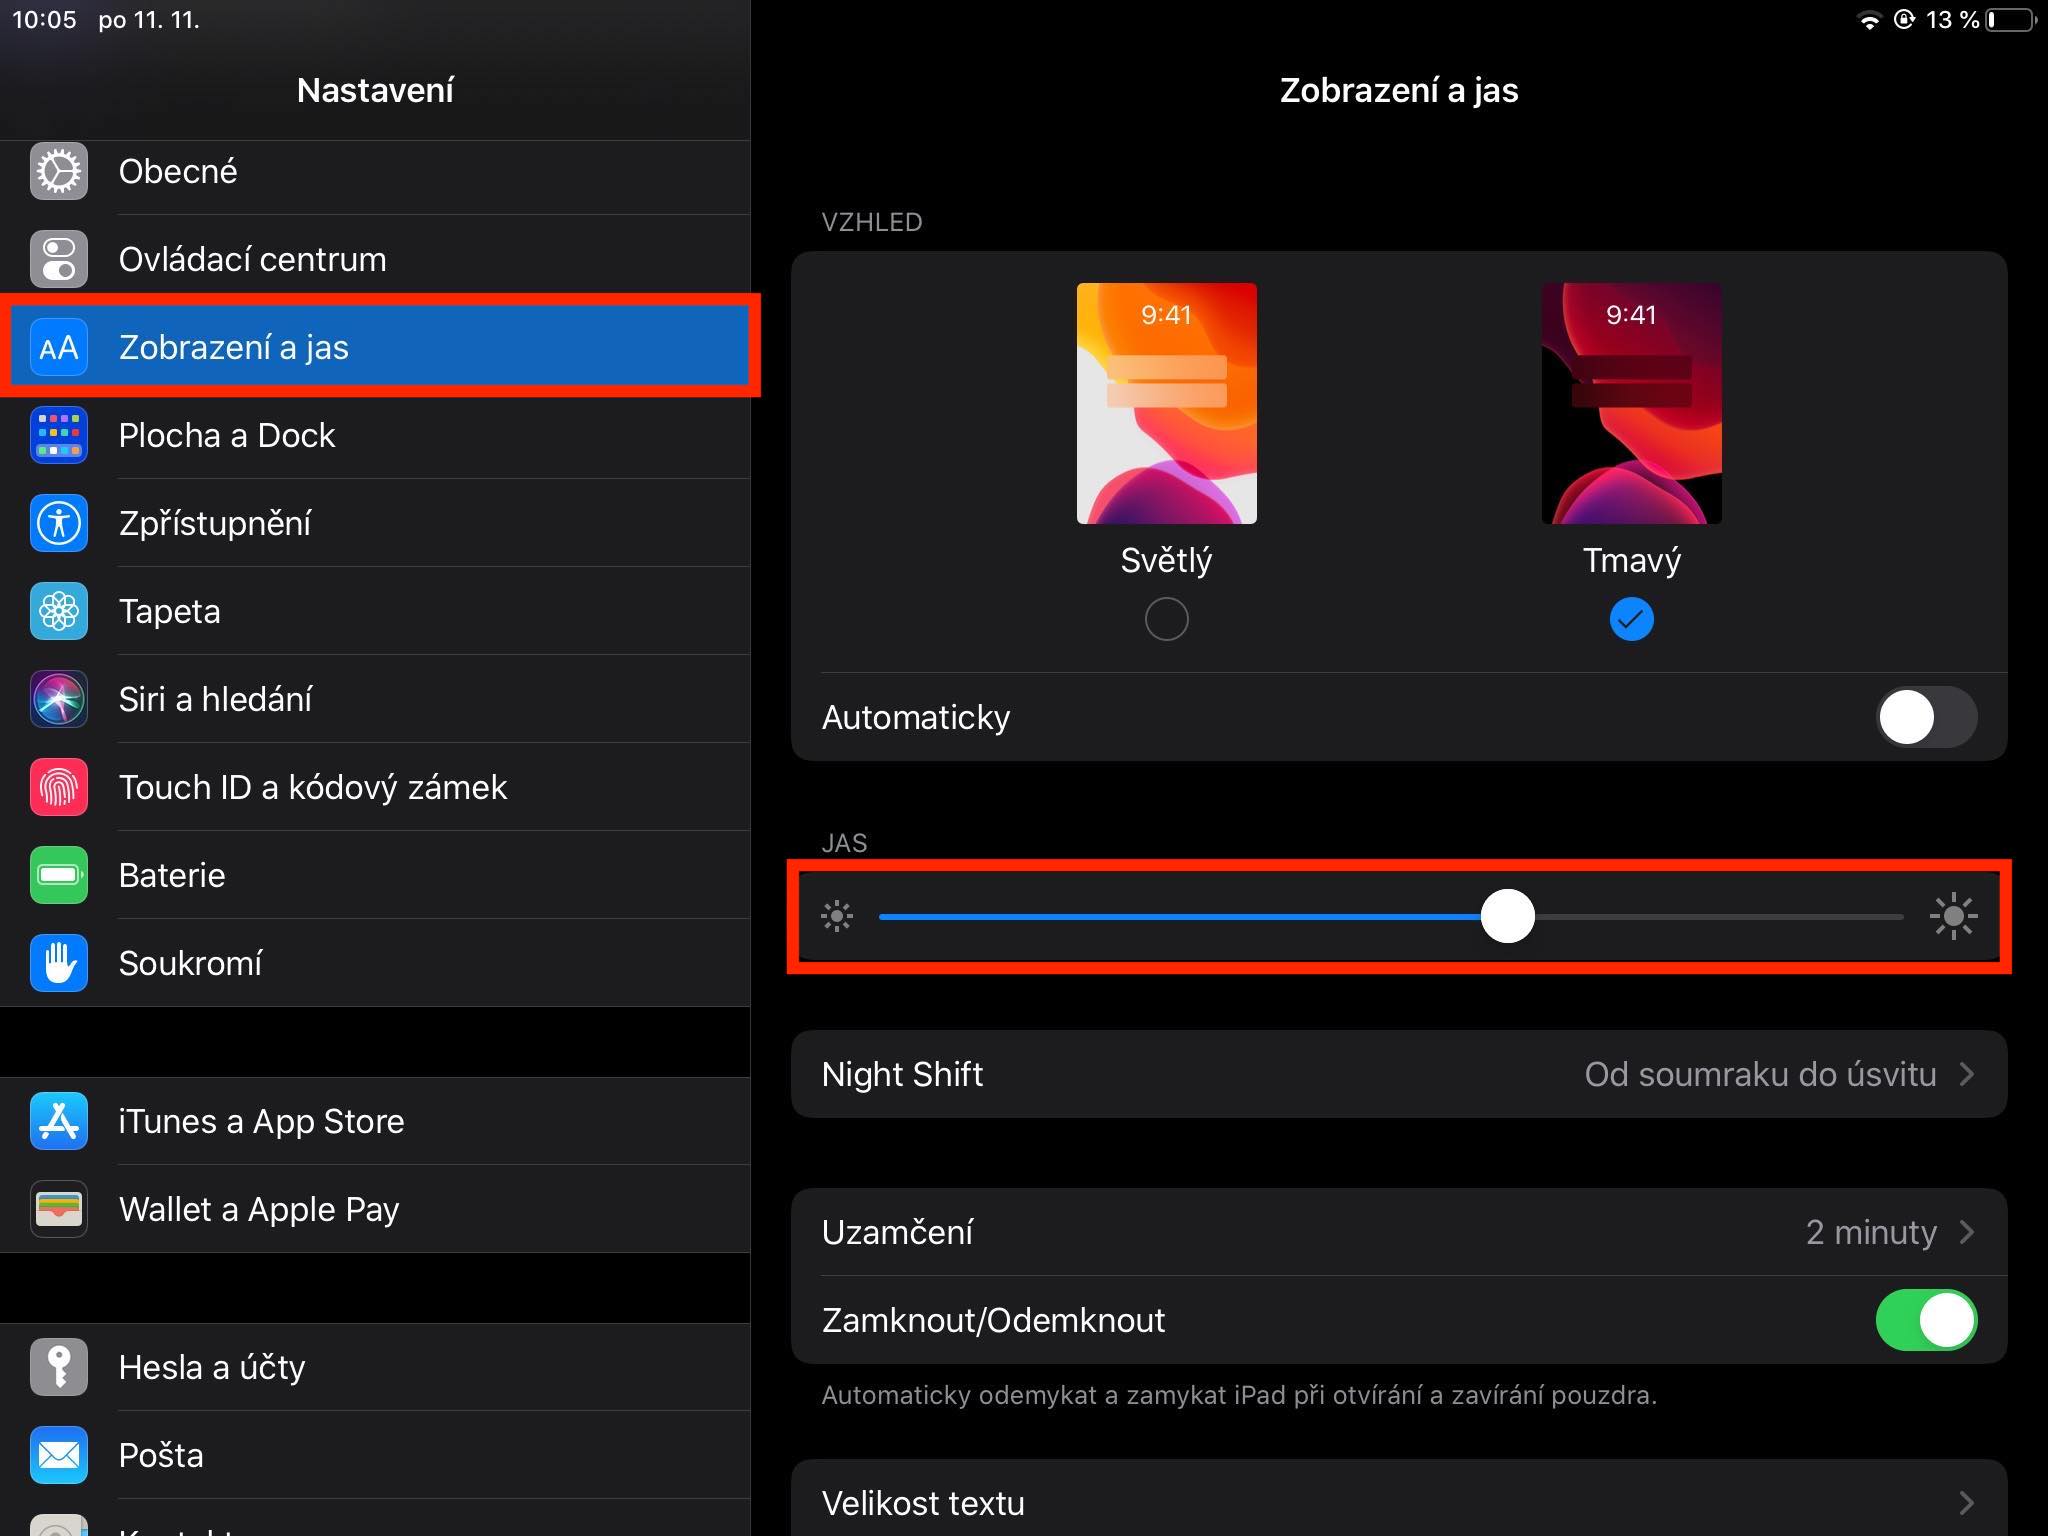
Task: Tap the Tapeta flower icon
Action: (x=59, y=611)
